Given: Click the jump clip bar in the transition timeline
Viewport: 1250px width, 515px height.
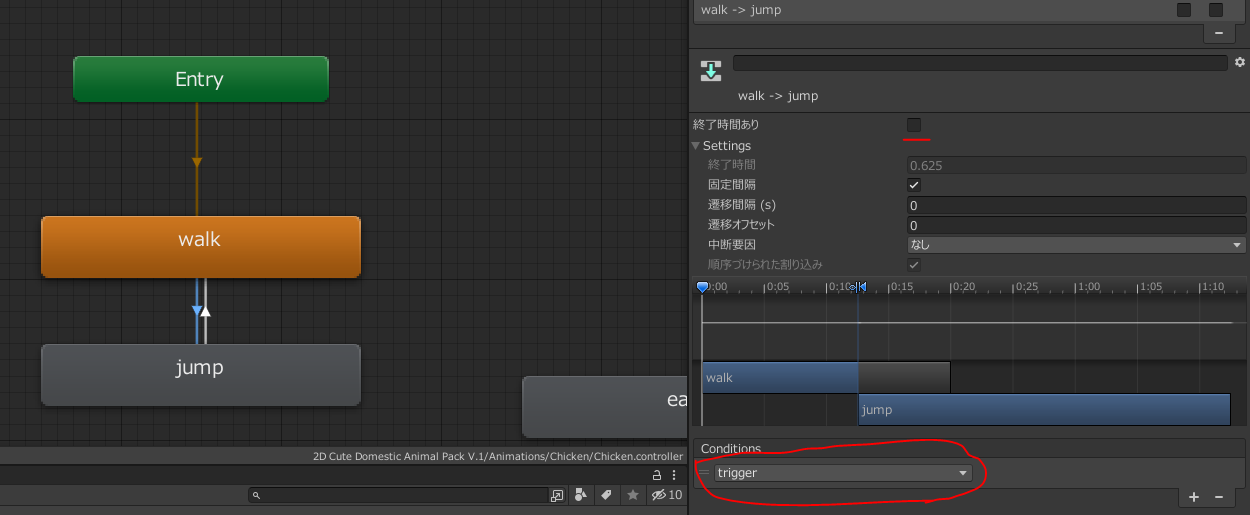Looking at the screenshot, I should coord(1044,410).
